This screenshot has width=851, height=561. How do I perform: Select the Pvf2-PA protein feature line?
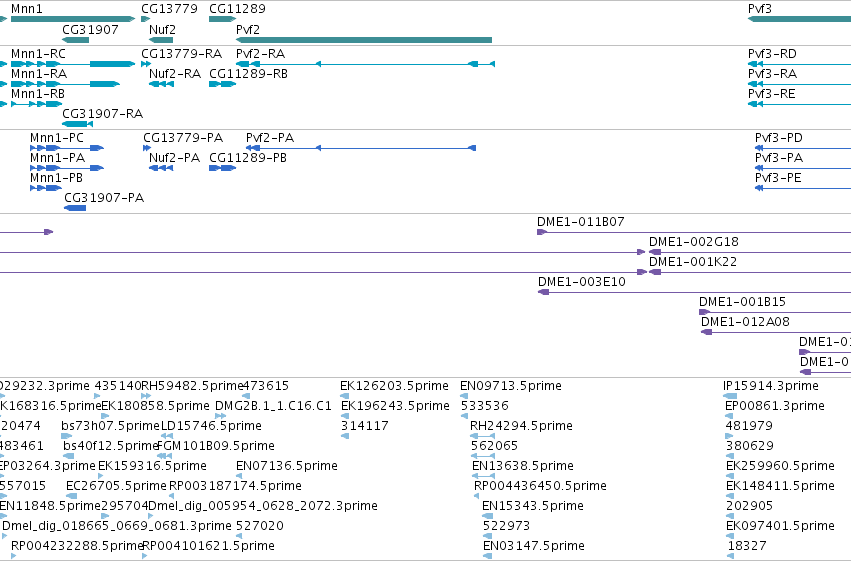[361, 148]
